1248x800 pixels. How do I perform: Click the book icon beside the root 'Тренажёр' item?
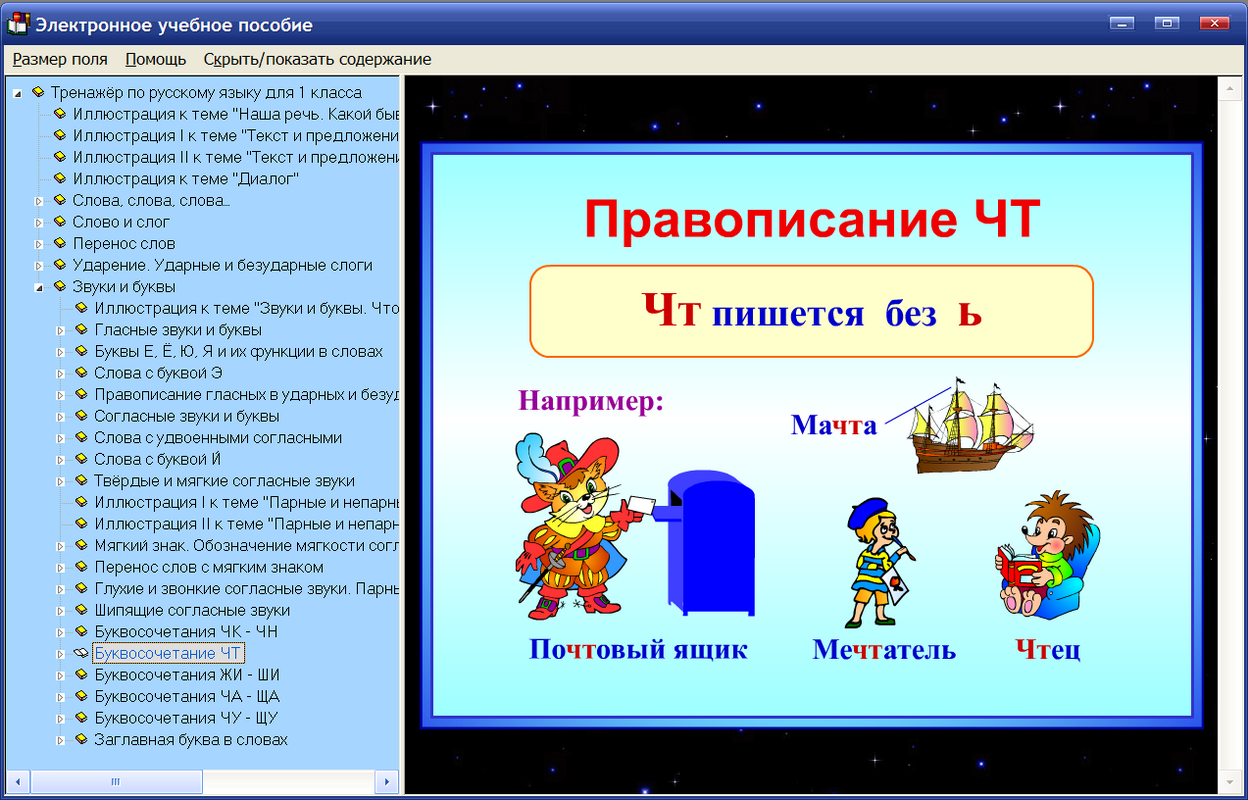point(39,92)
